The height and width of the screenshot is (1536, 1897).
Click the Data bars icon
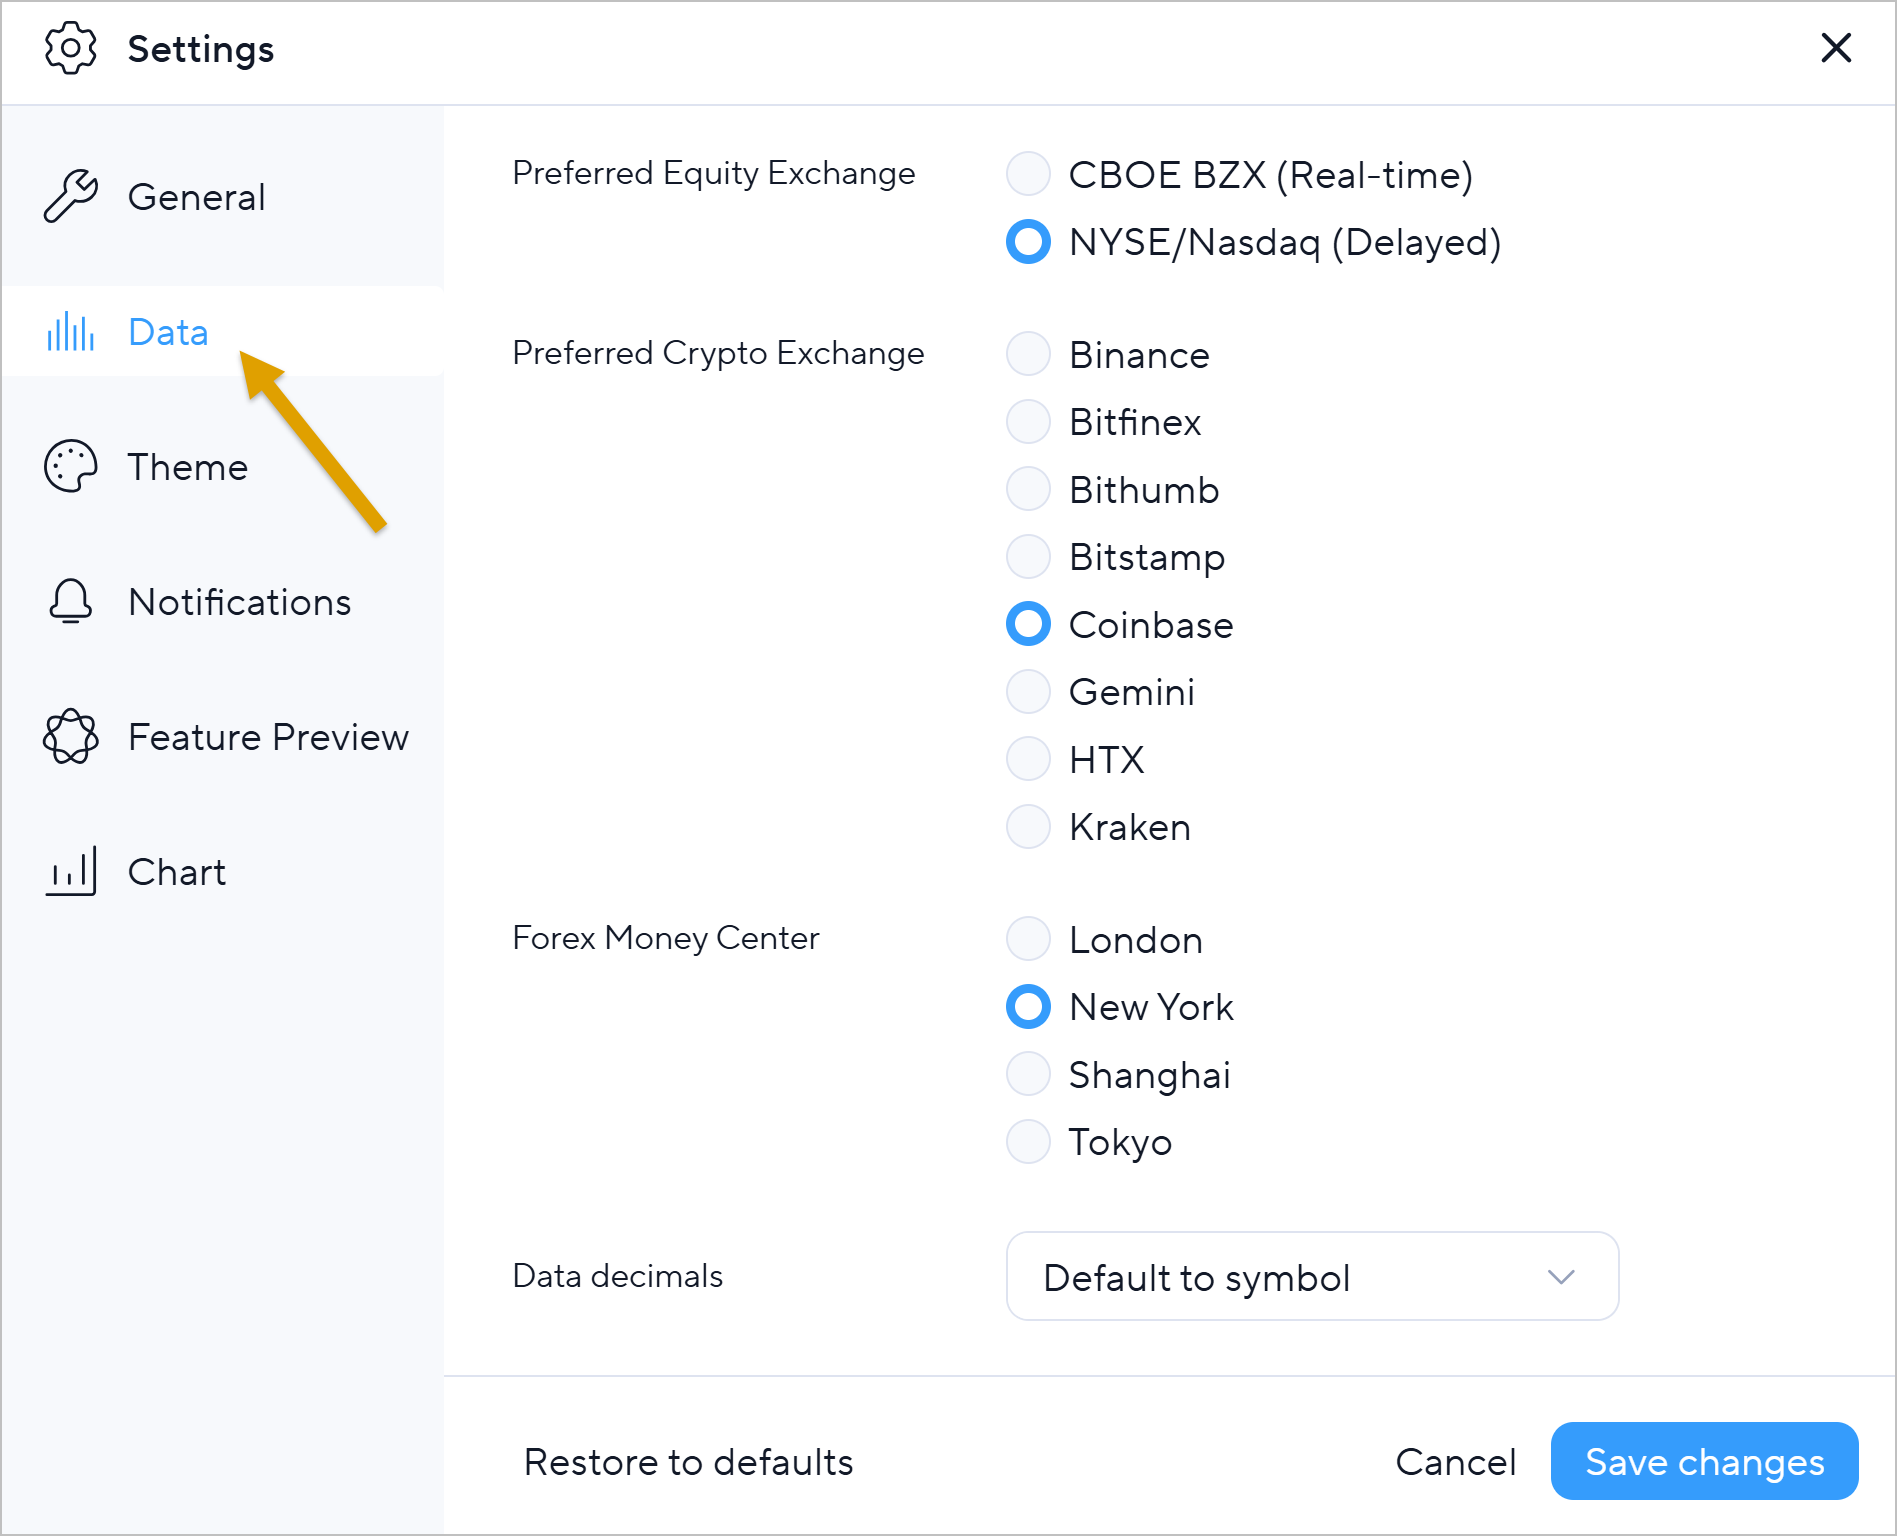70,332
